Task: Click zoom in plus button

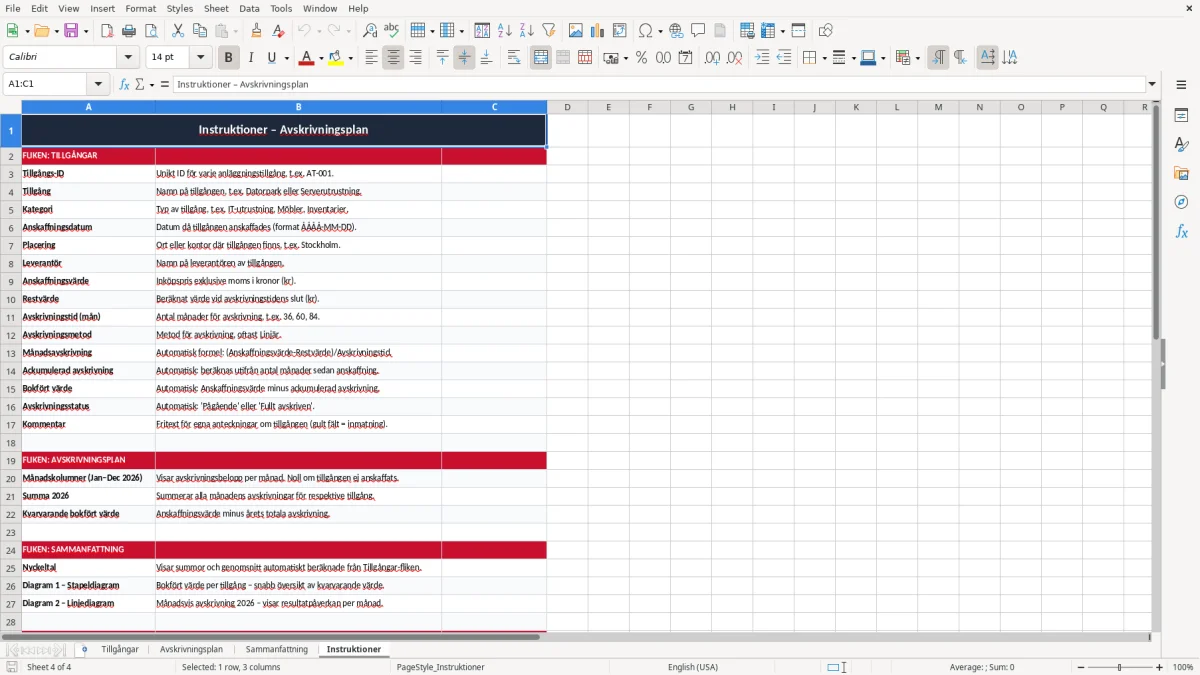Action: [x=1160, y=667]
